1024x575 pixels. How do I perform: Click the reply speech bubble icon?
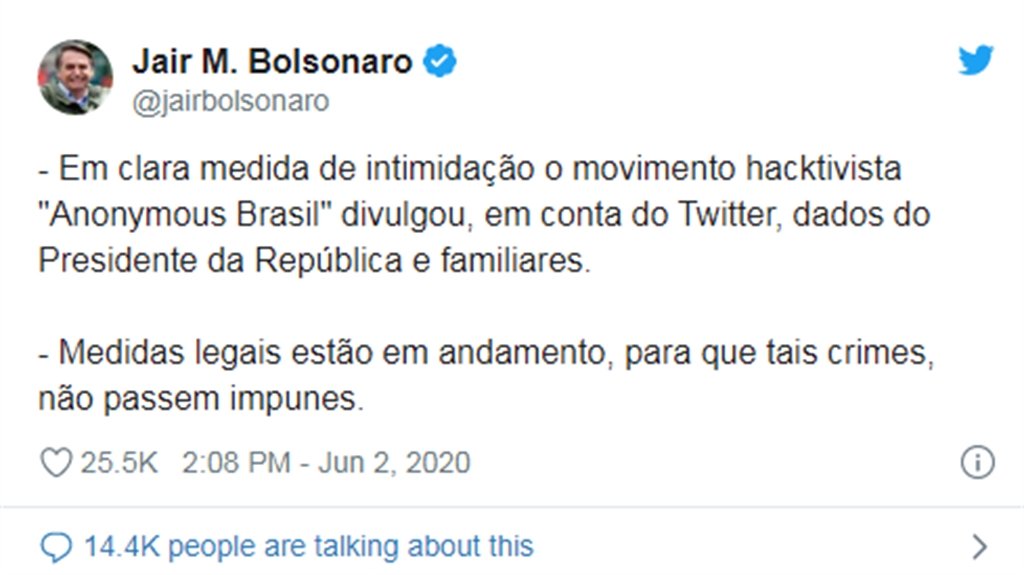56,547
